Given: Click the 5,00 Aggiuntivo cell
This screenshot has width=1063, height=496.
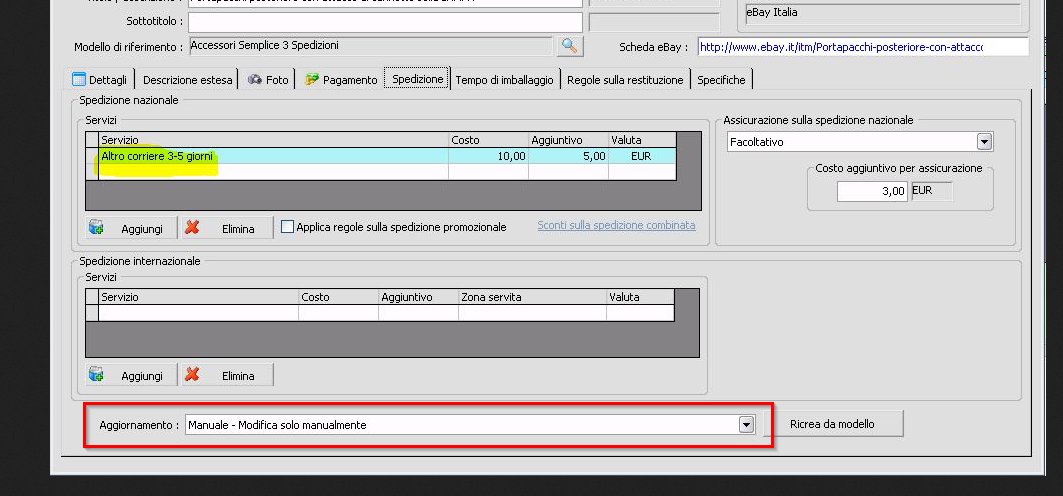Looking at the screenshot, I should (568, 156).
